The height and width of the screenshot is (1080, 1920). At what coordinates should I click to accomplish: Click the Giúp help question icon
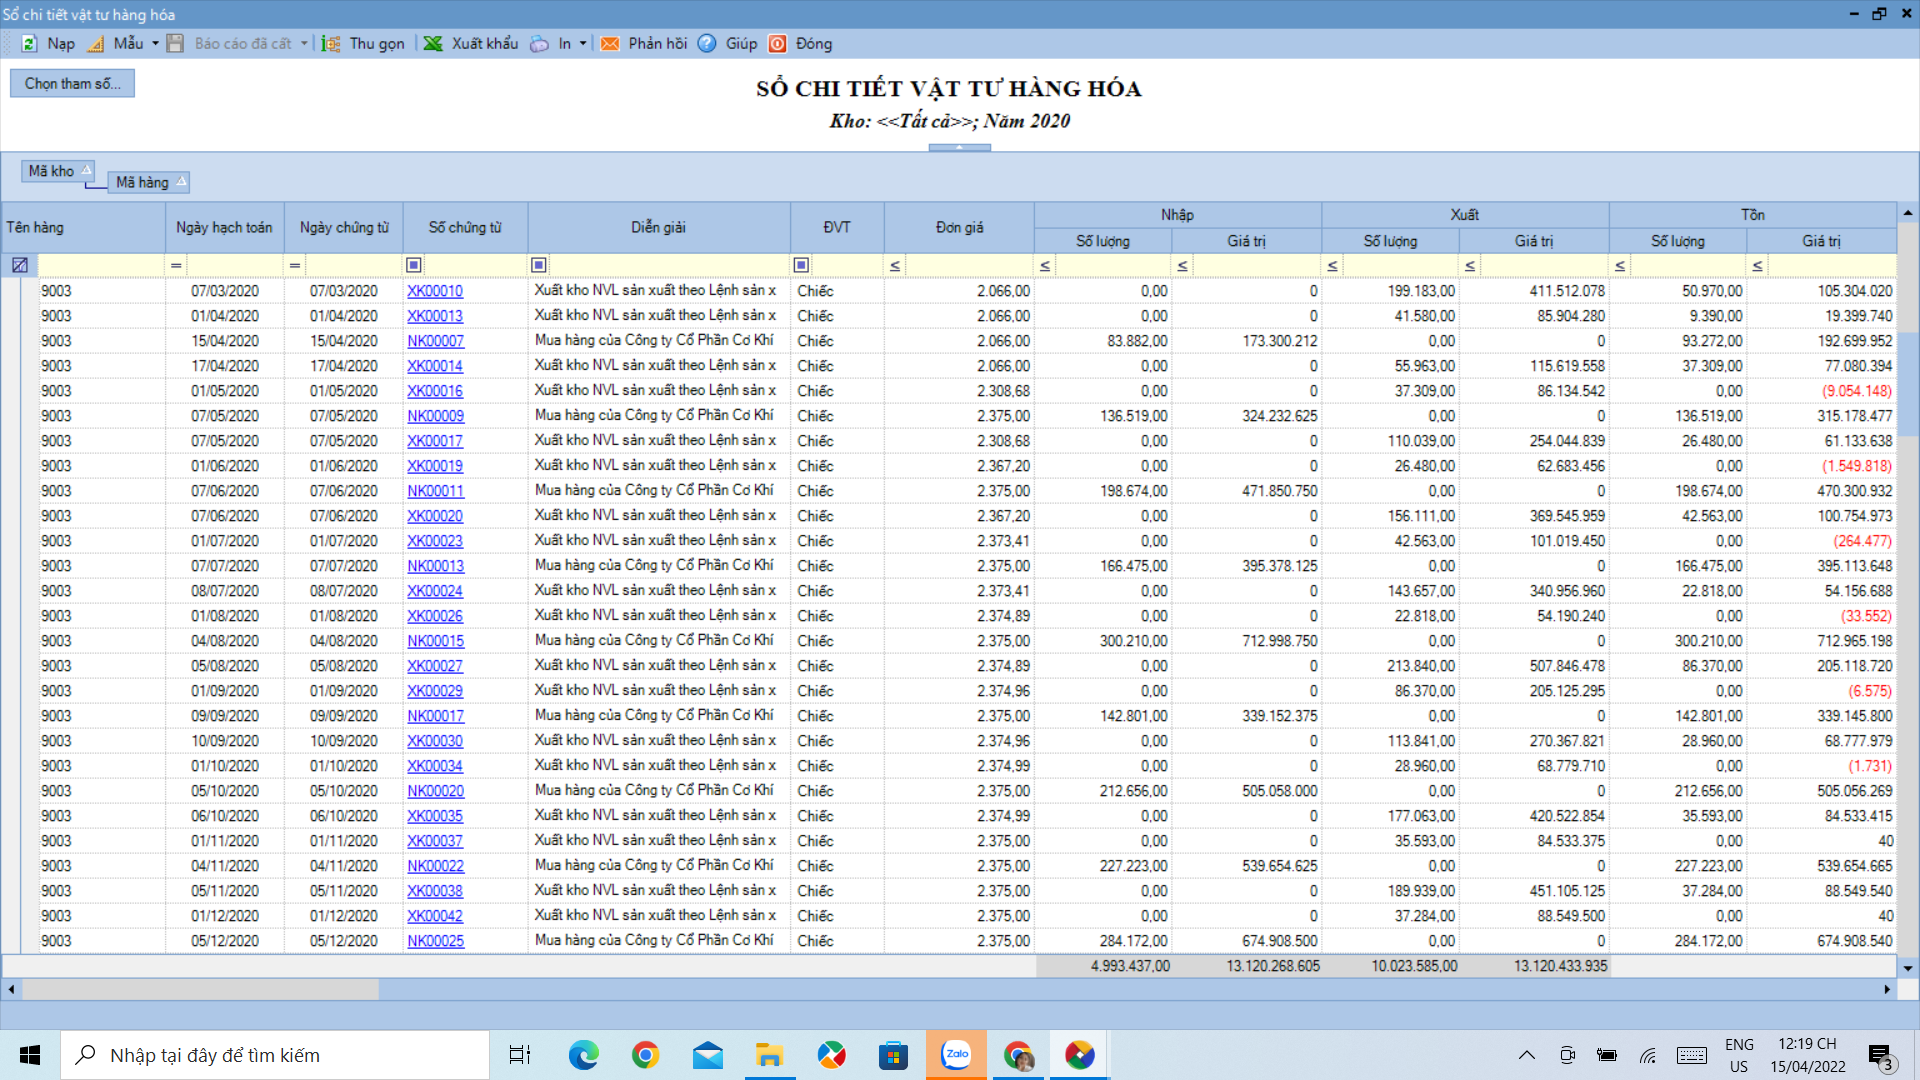[x=707, y=44]
